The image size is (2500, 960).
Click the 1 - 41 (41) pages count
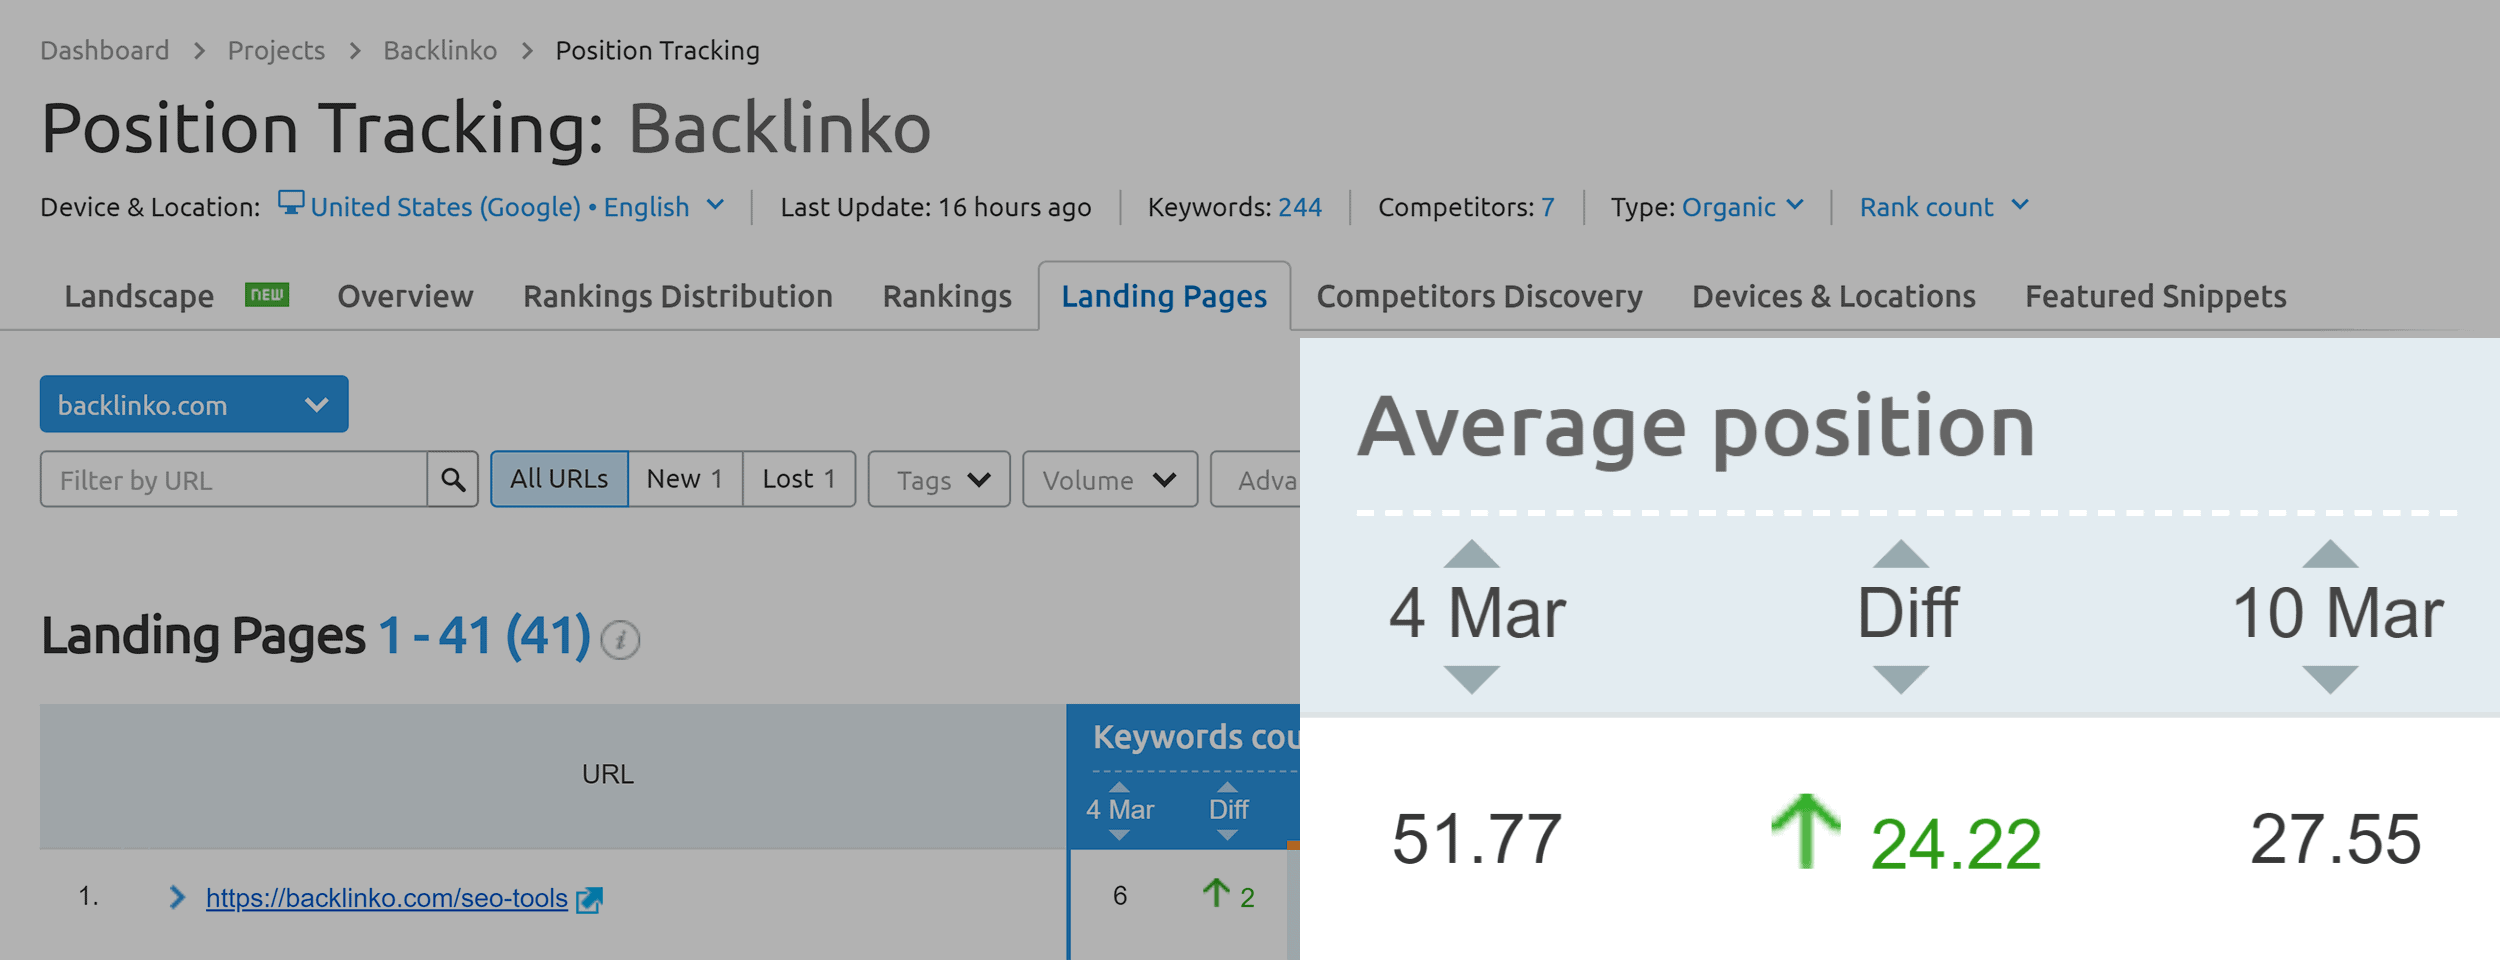[x=484, y=636]
